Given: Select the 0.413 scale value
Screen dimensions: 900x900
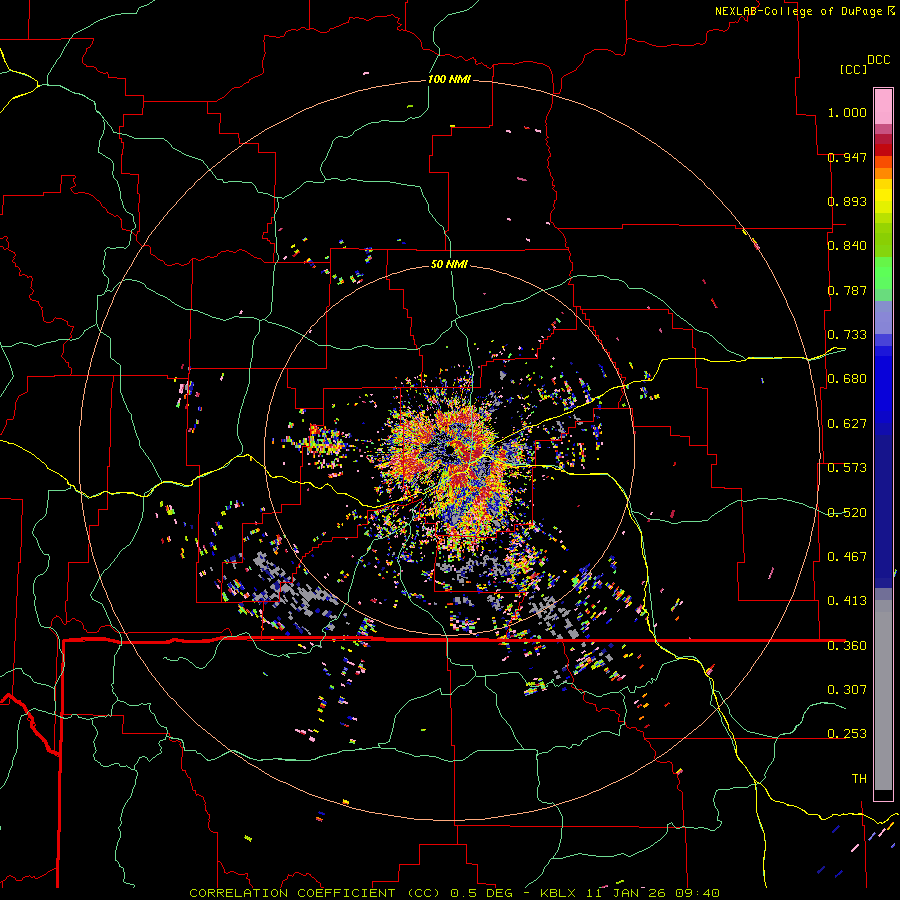Looking at the screenshot, I should (x=847, y=601).
